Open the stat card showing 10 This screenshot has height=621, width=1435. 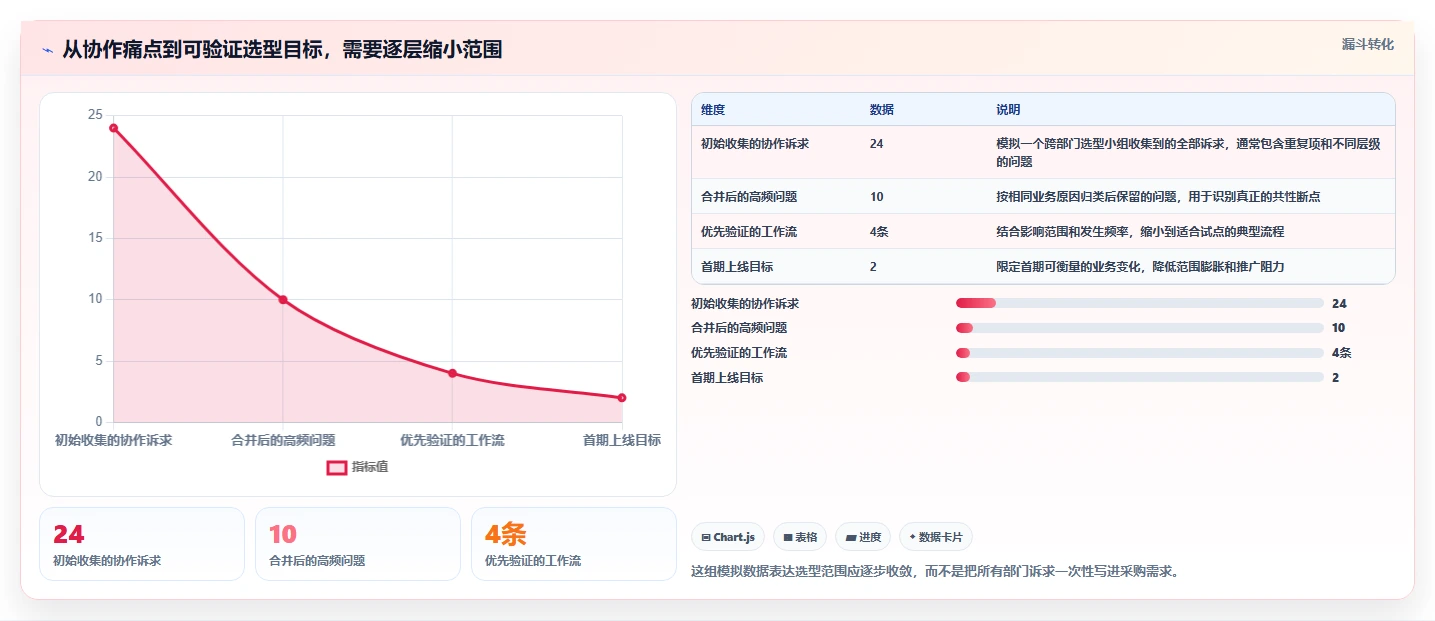tap(358, 544)
